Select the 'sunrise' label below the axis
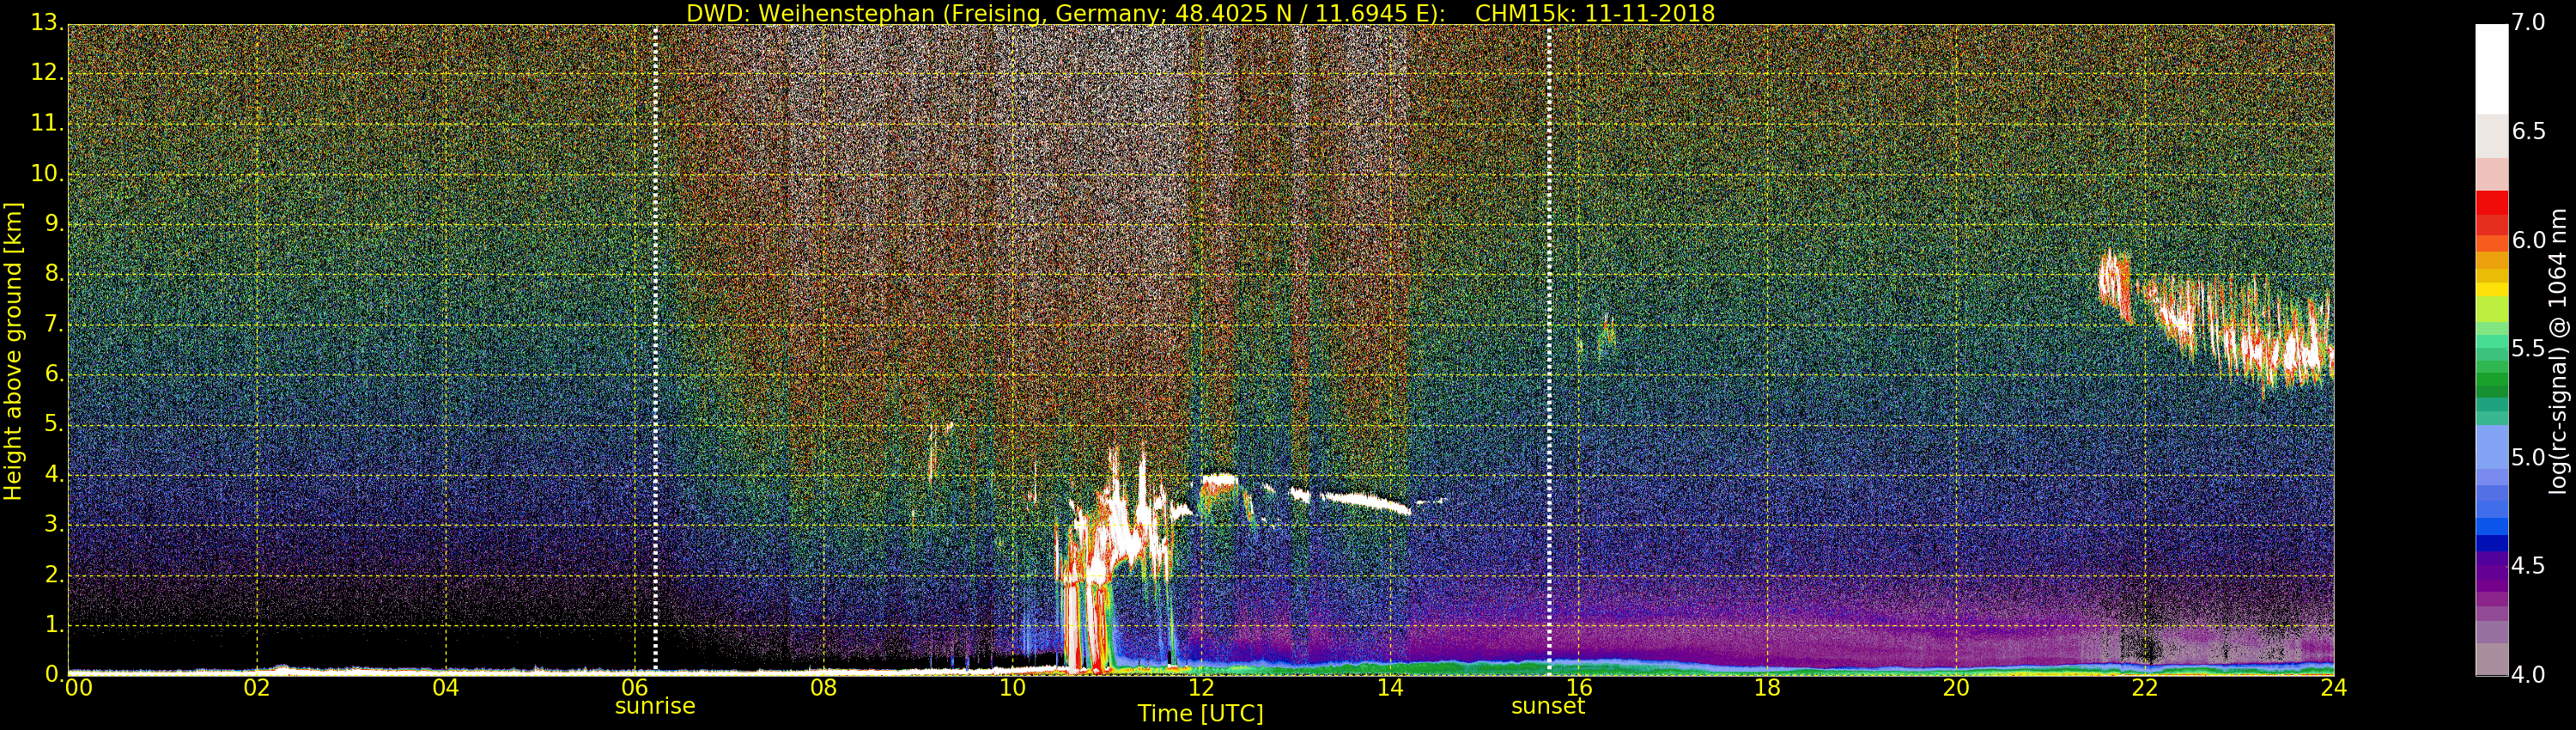Image resolution: width=2576 pixels, height=730 pixels. [654, 706]
